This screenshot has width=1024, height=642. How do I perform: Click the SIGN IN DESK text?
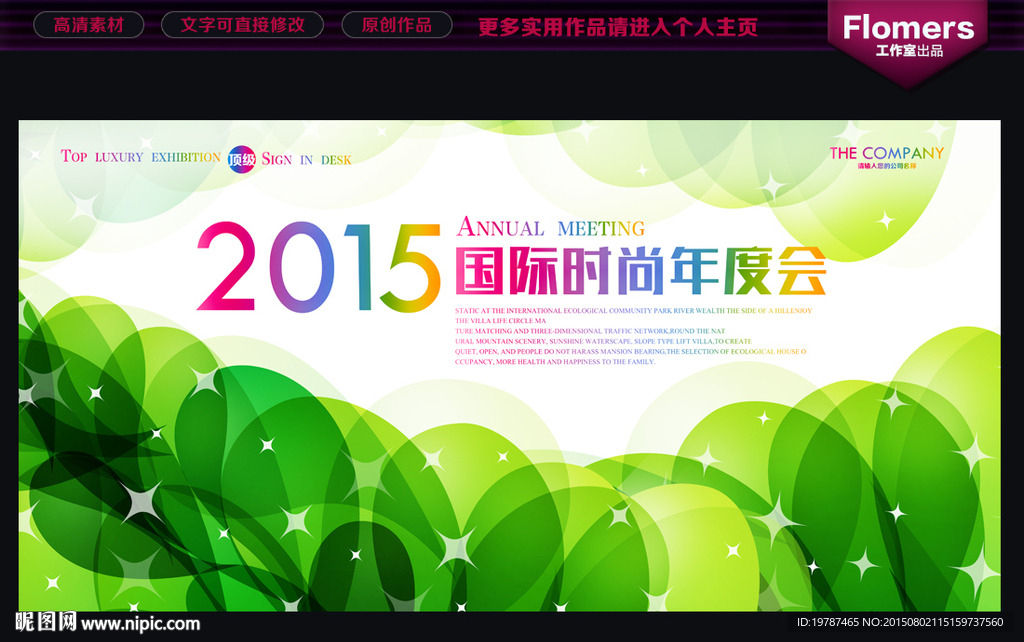pos(306,159)
